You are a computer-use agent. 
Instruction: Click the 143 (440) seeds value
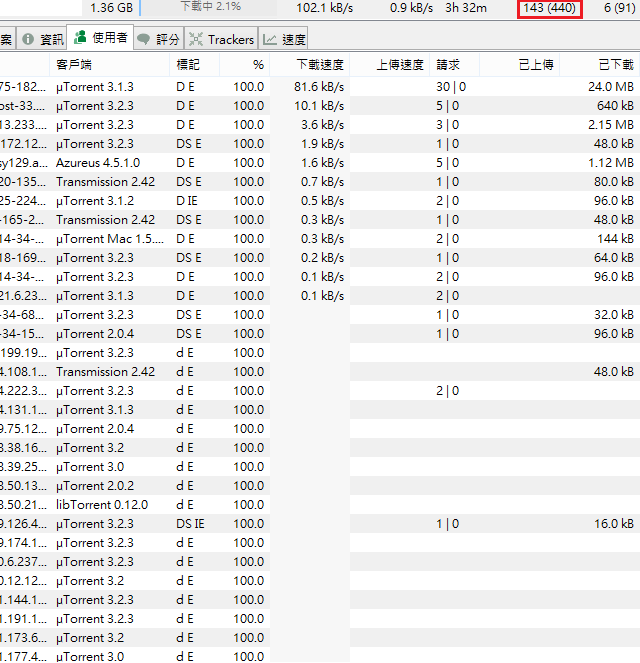pyautogui.click(x=550, y=8)
